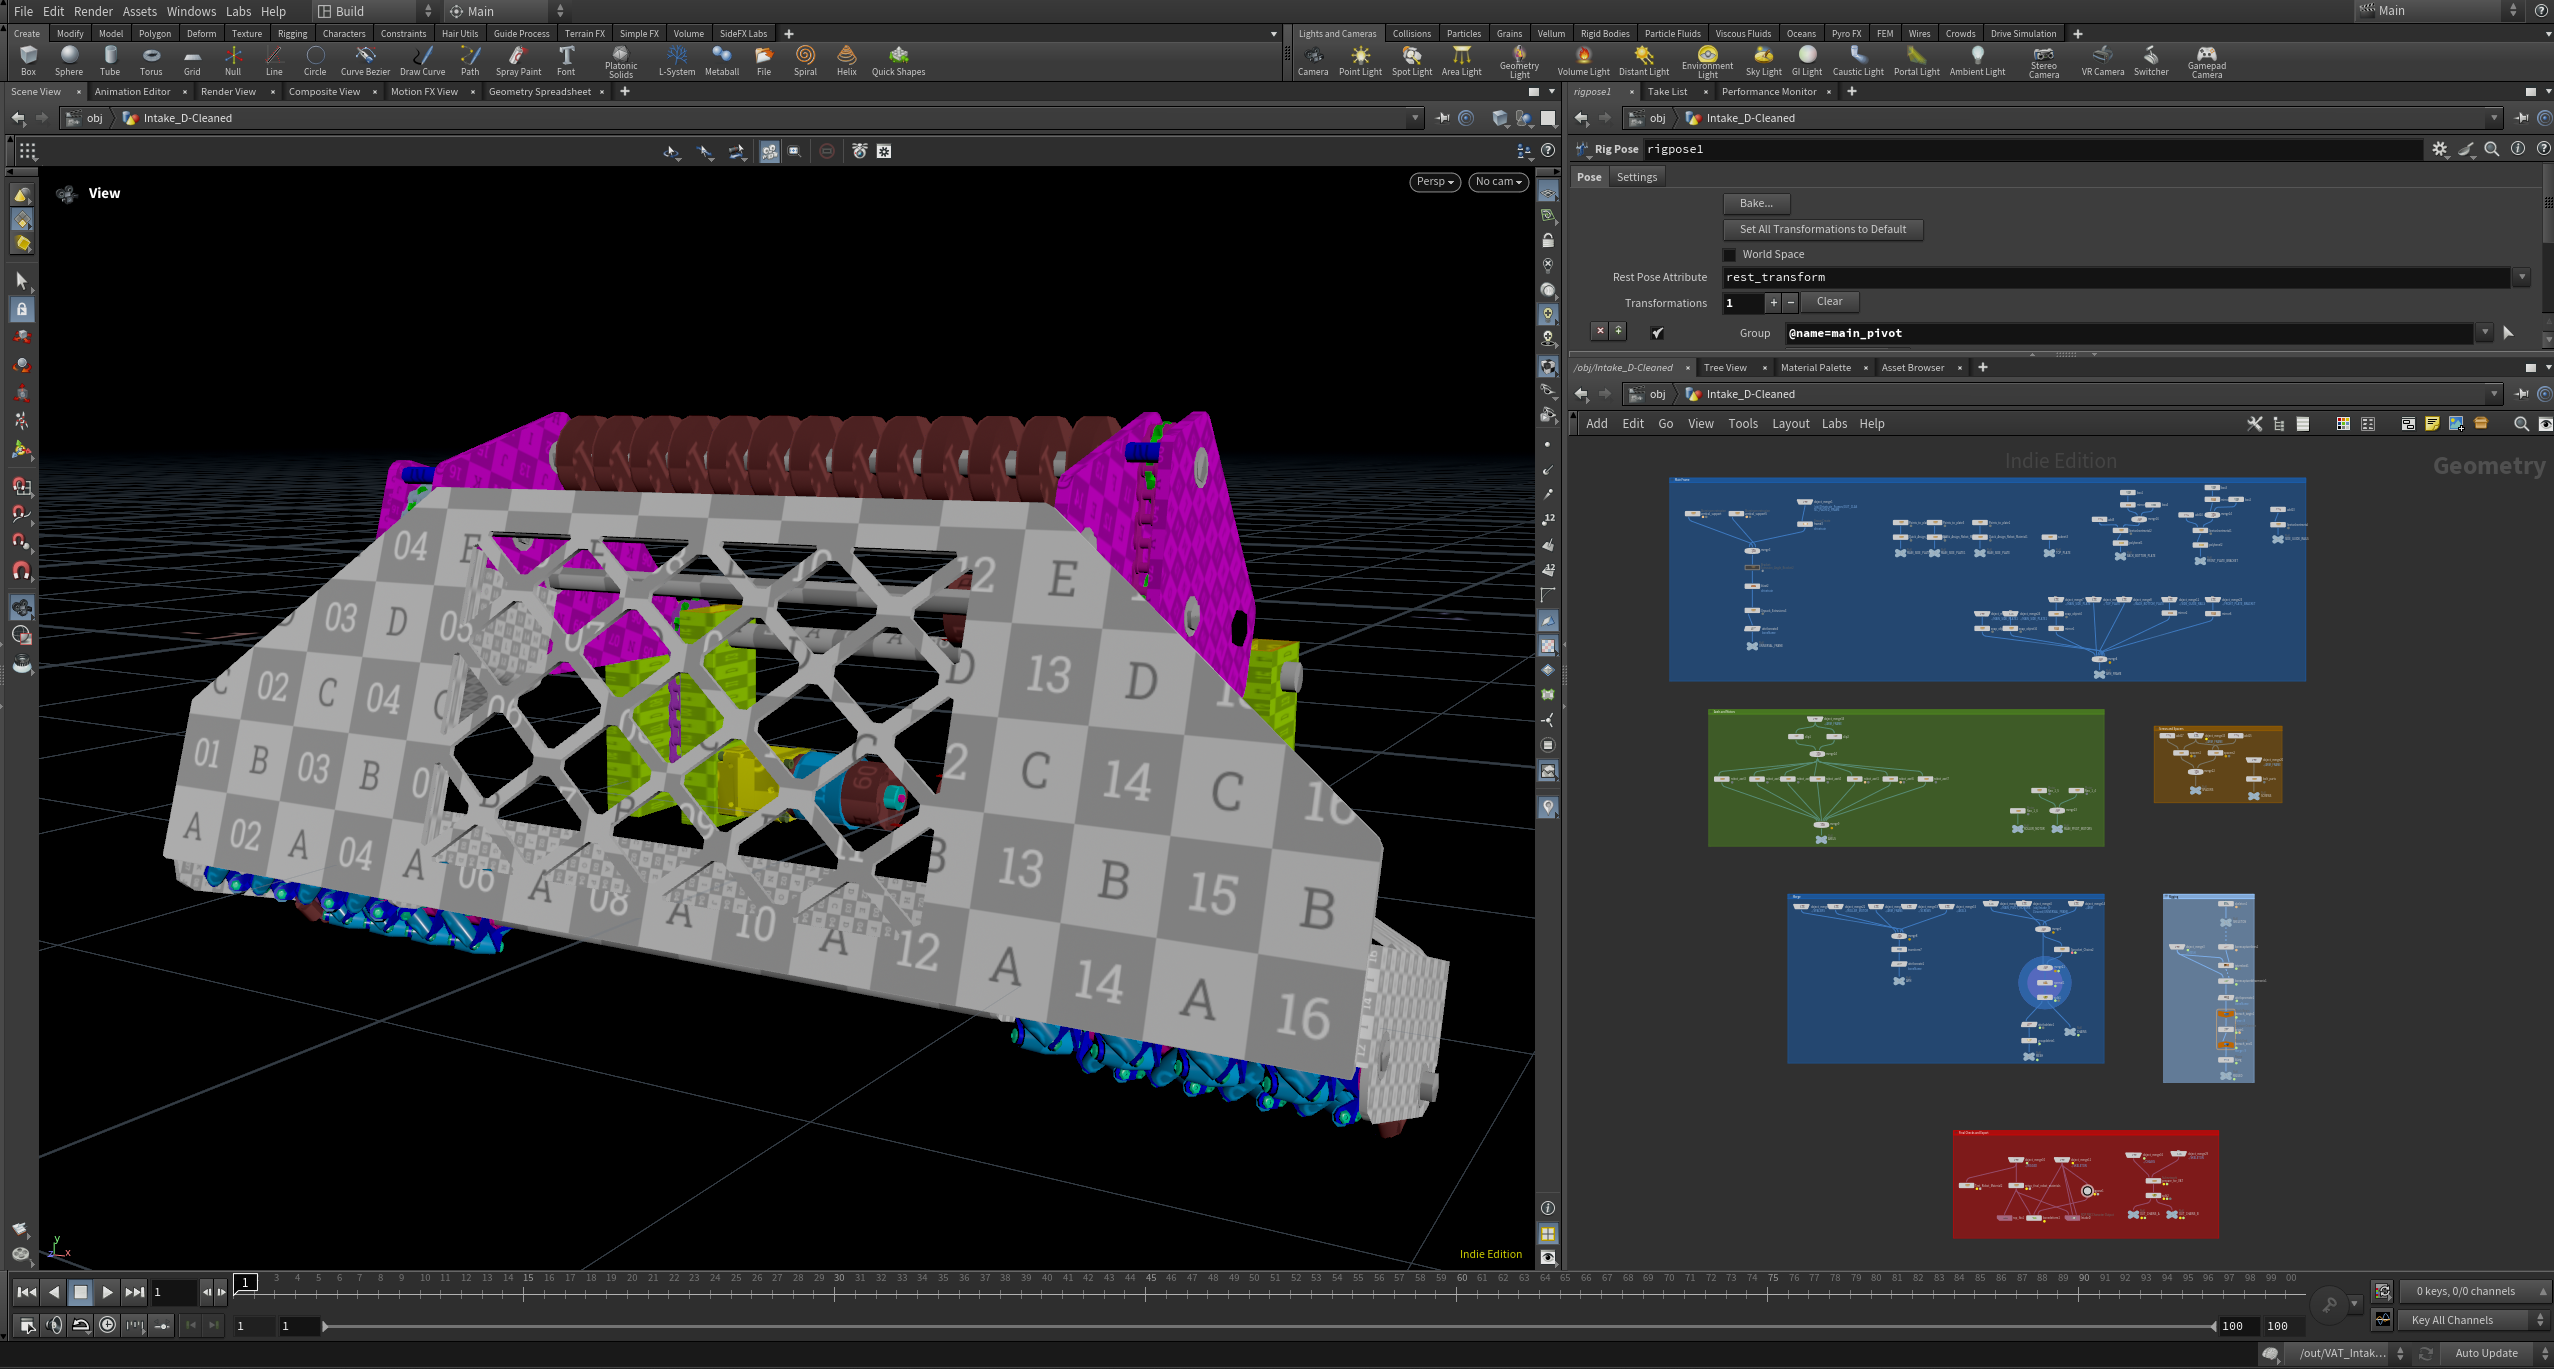Click the Bake... button

point(1756,204)
